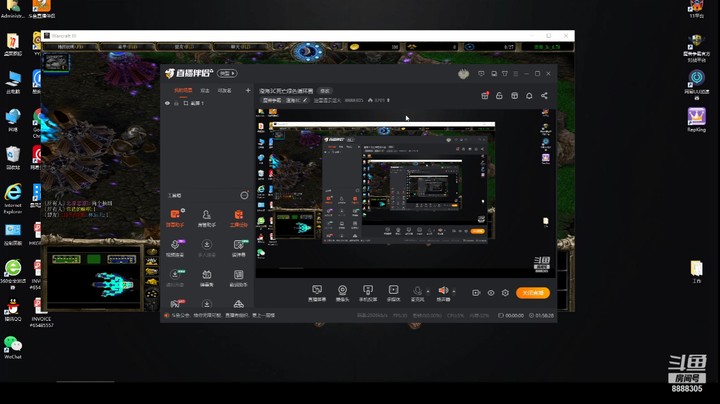Add a new scene with the plus button
The image size is (720, 404).
pos(248,90)
